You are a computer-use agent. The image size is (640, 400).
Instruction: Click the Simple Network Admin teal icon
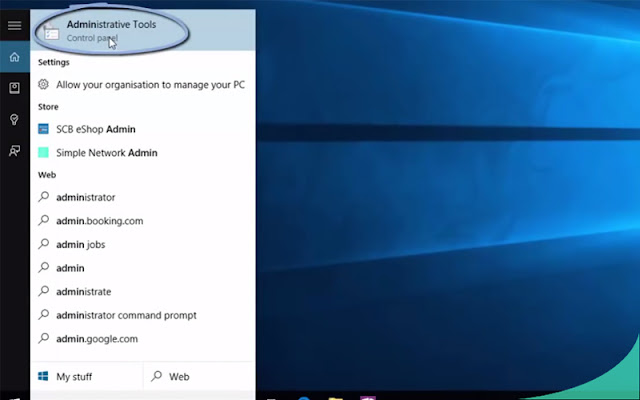43,153
